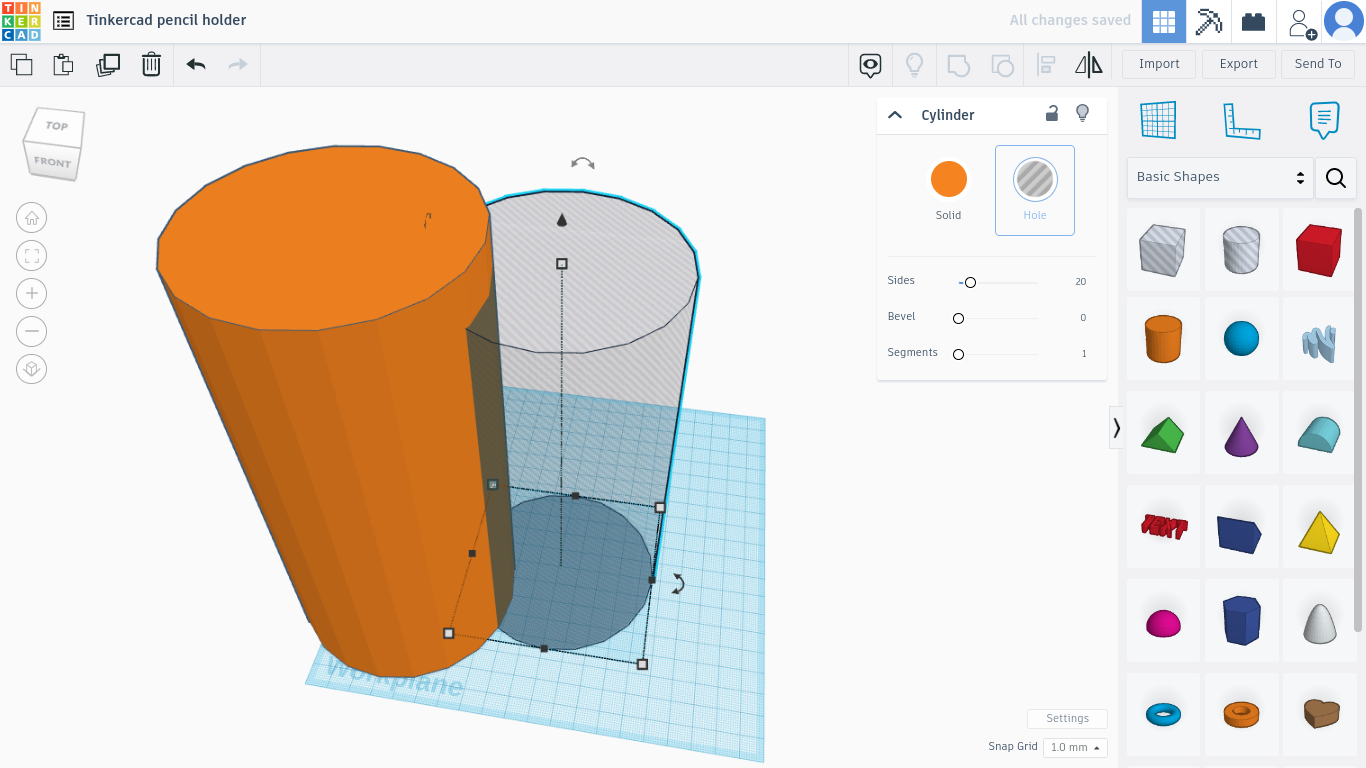The width and height of the screenshot is (1366, 768).
Task: Delete the selected cylinder
Action: tap(151, 65)
